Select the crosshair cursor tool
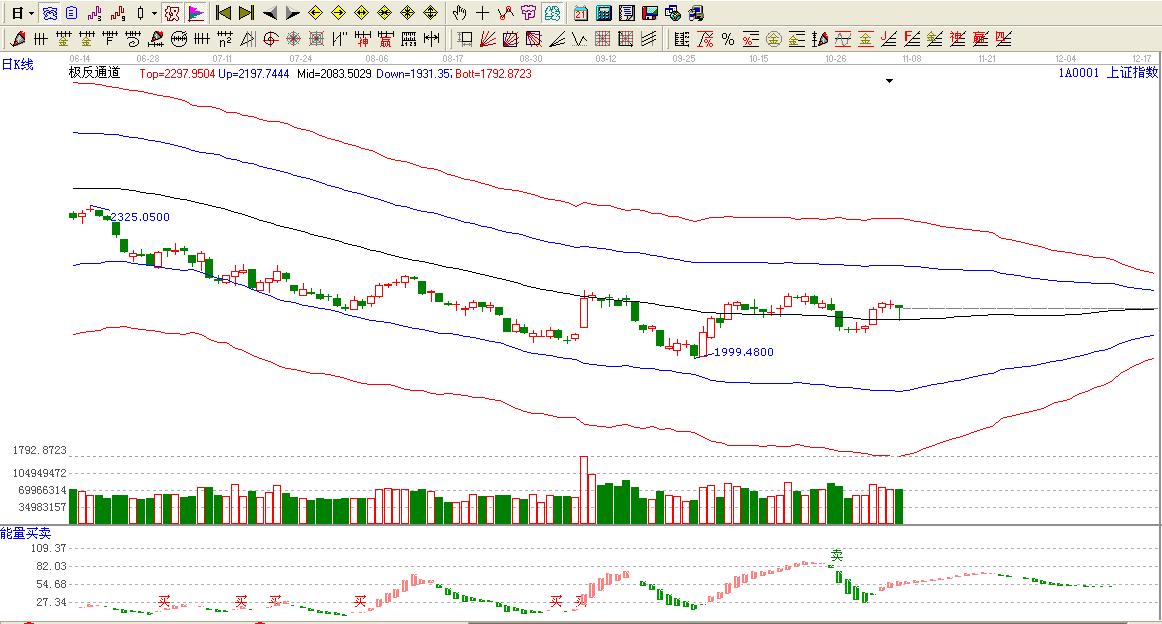The image size is (1162, 624). tap(483, 13)
